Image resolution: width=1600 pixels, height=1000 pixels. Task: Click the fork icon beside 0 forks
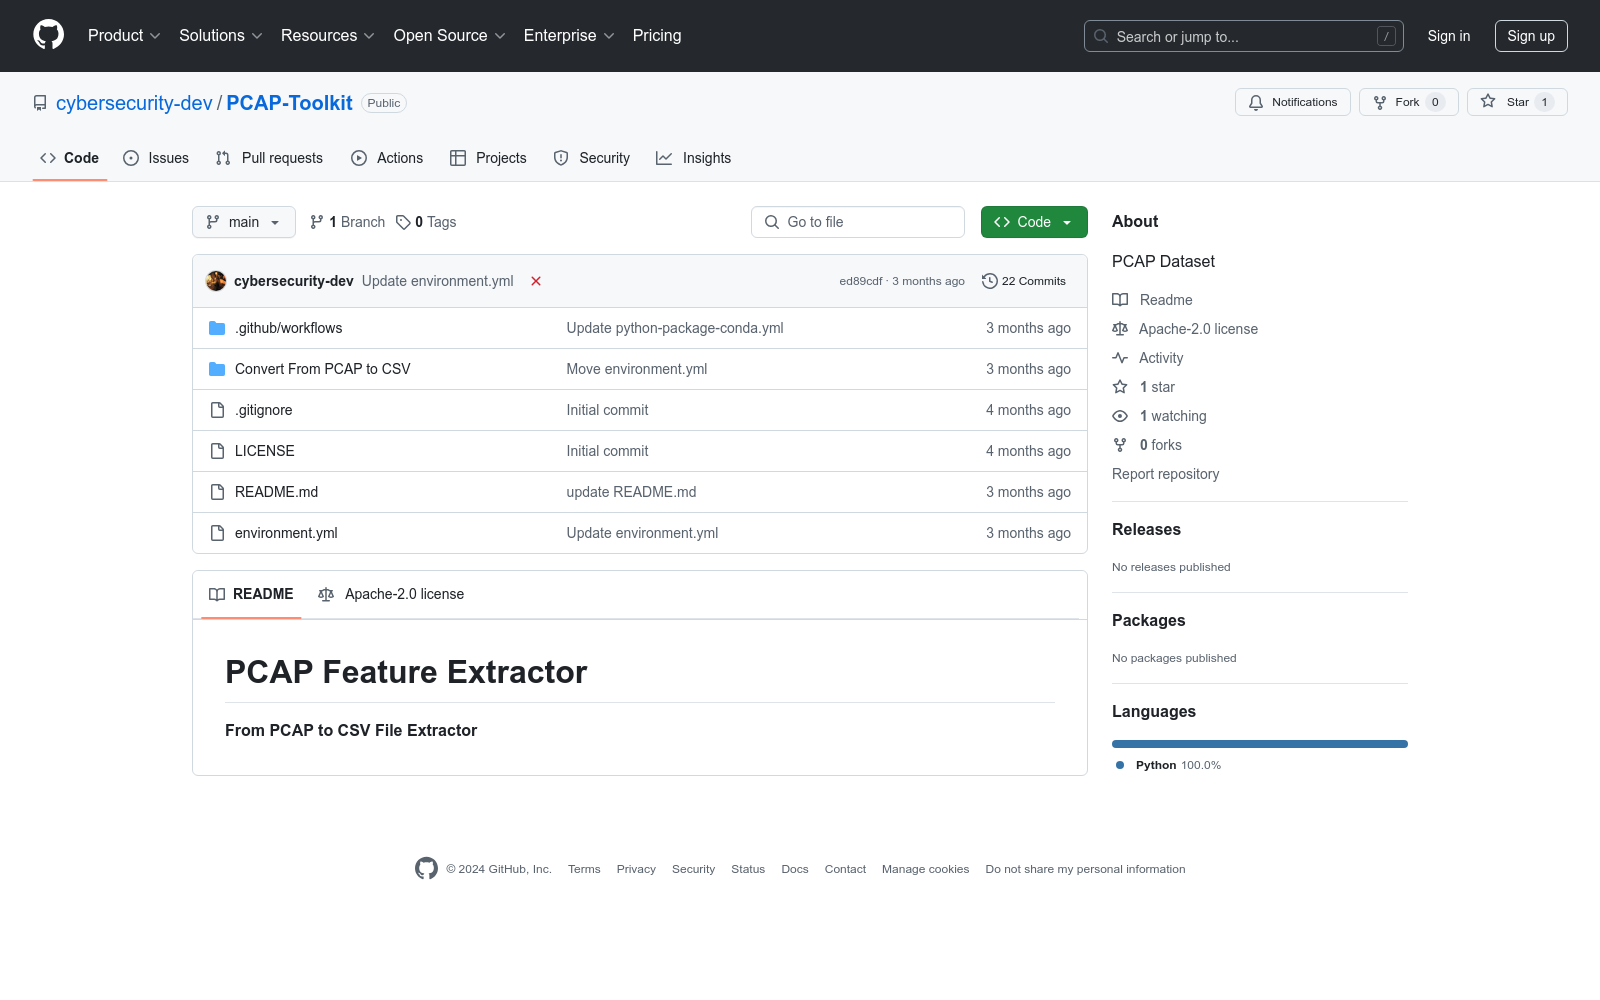pyautogui.click(x=1120, y=445)
